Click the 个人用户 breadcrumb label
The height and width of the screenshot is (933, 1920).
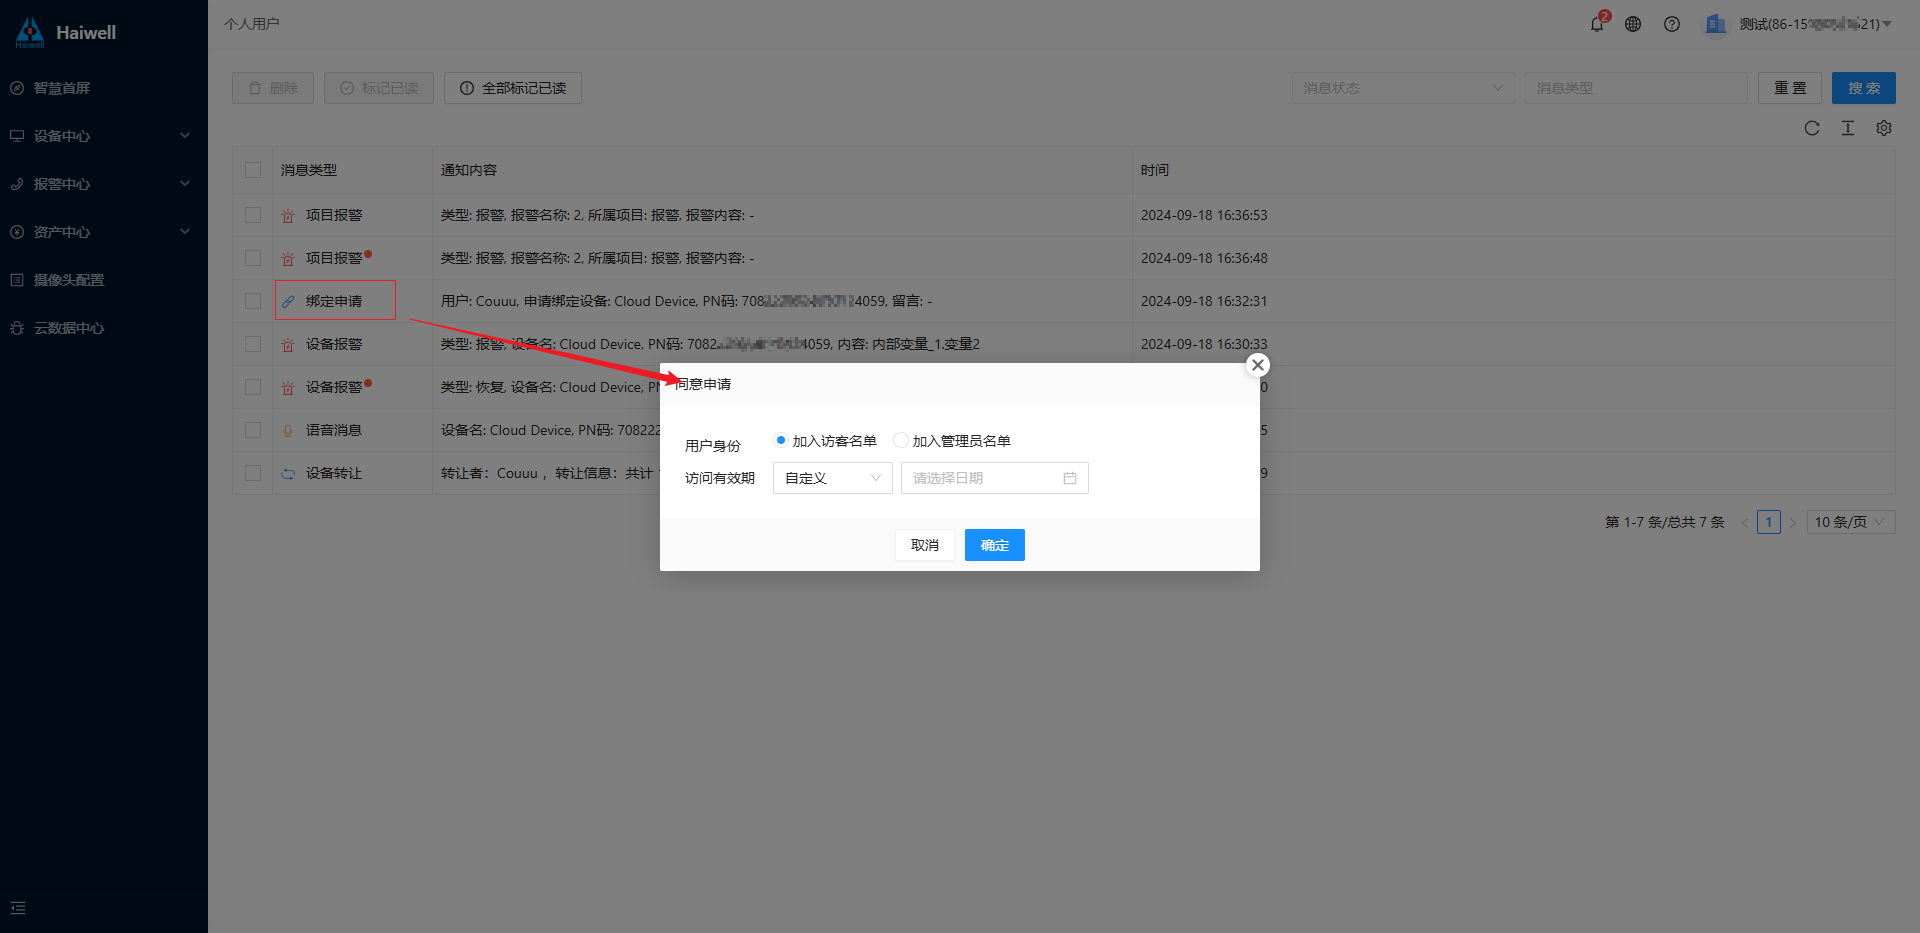(252, 24)
